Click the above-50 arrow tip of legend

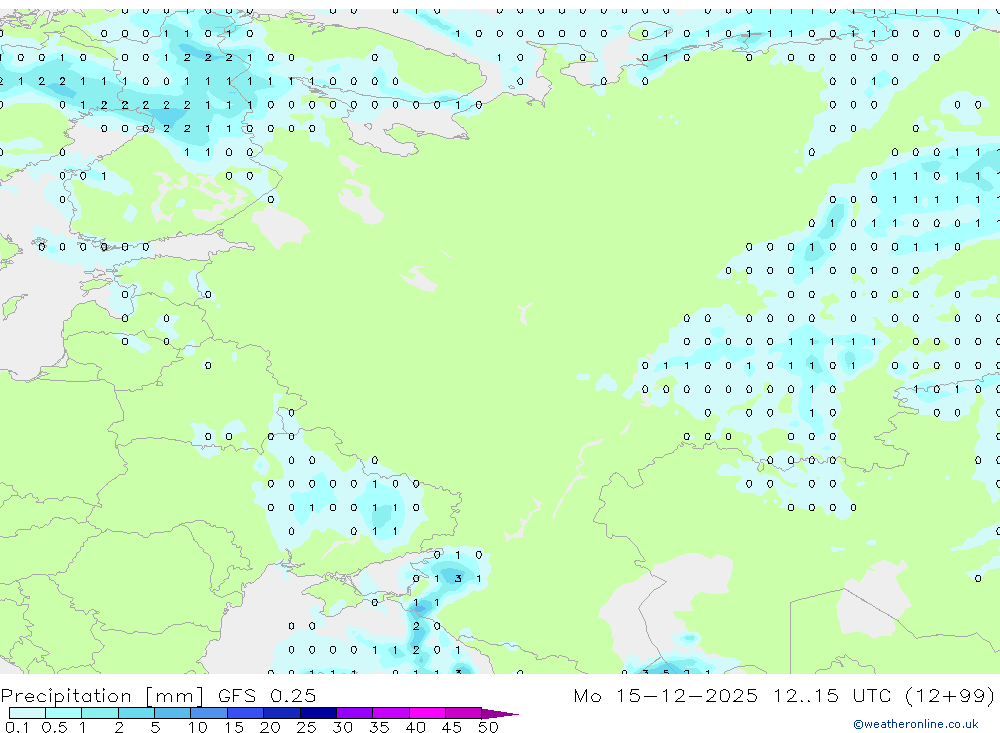click(500, 713)
